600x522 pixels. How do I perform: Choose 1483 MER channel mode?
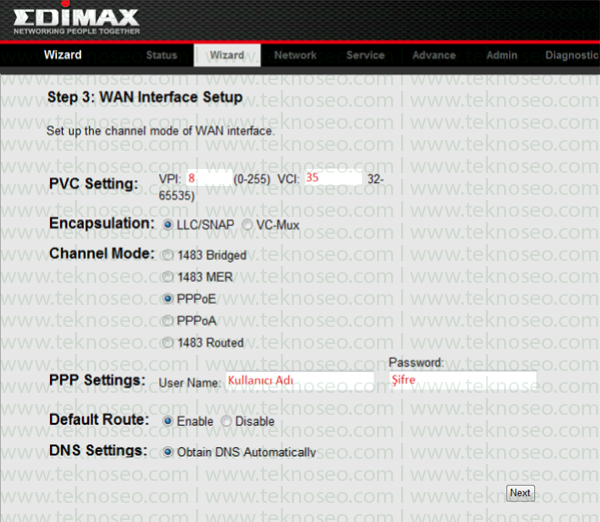(x=168, y=277)
